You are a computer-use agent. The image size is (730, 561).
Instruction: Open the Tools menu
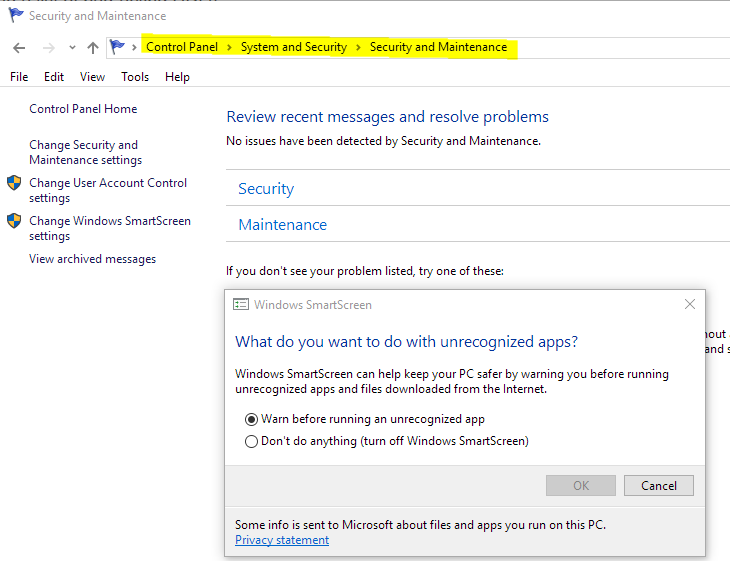click(x=135, y=77)
